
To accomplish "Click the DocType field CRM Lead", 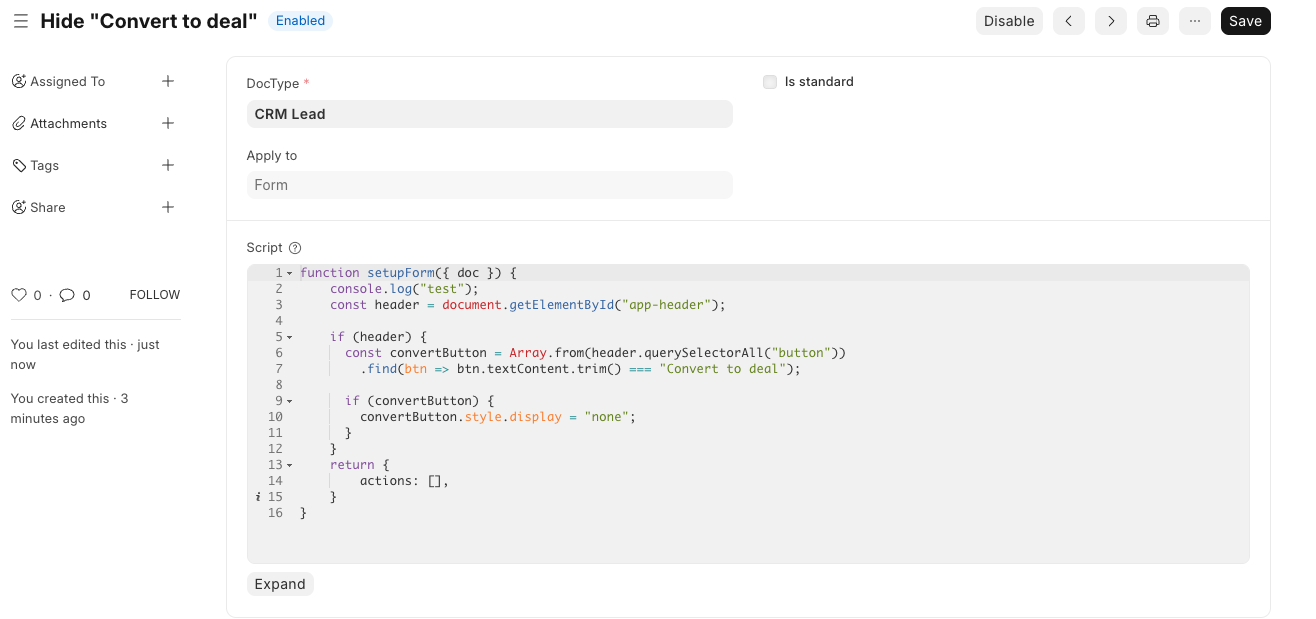I will click(x=489, y=114).
